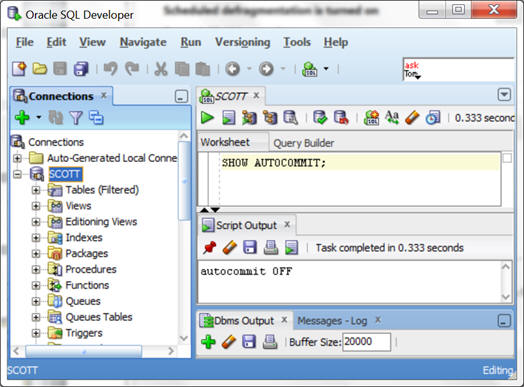Click Refresh connections icon

(55, 117)
